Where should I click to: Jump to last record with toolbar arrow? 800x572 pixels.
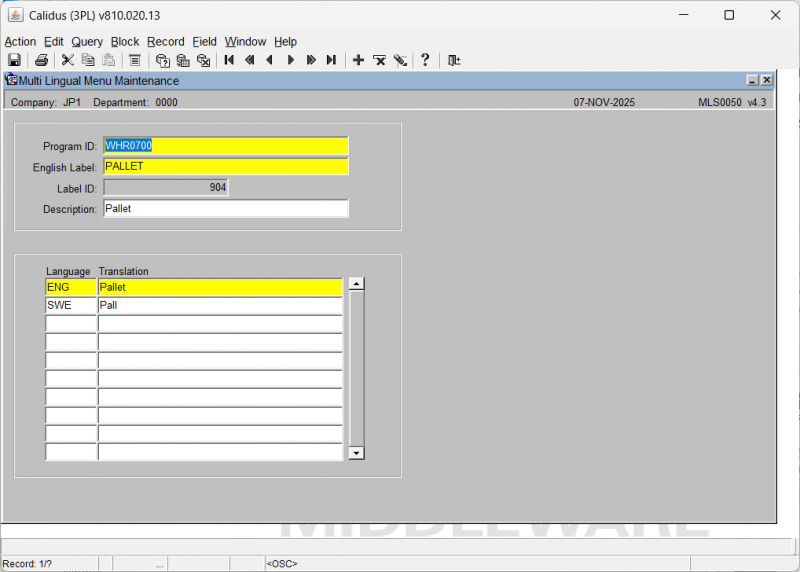click(331, 60)
